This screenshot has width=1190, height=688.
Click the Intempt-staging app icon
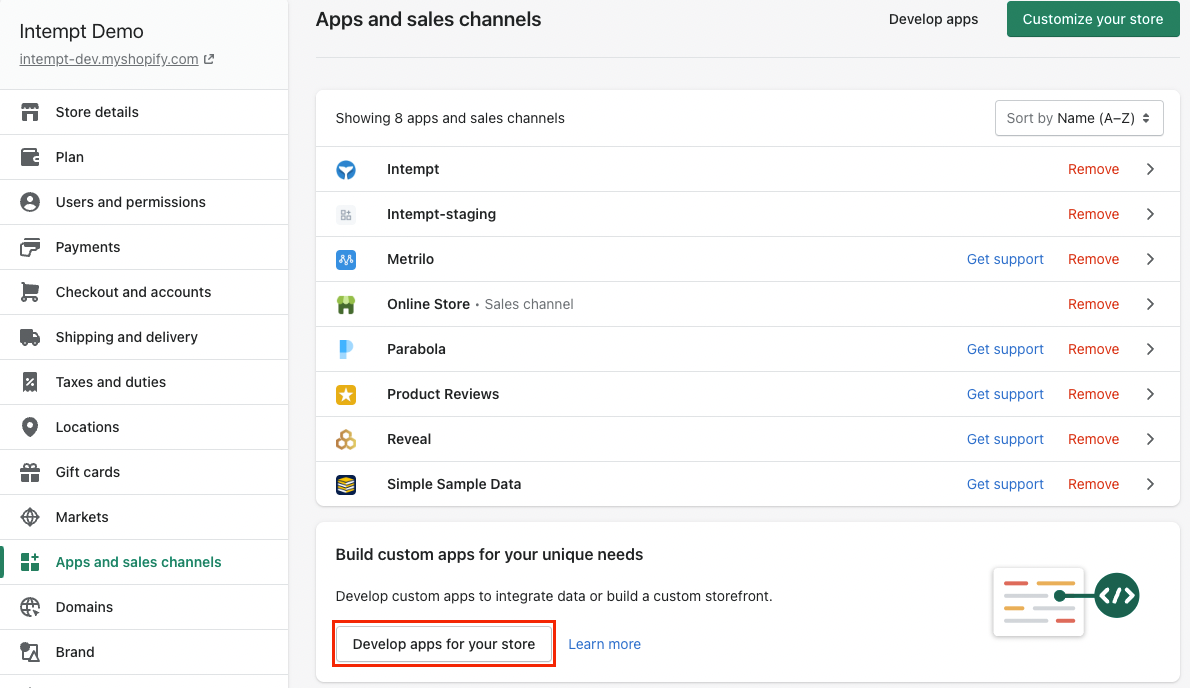[346, 215]
